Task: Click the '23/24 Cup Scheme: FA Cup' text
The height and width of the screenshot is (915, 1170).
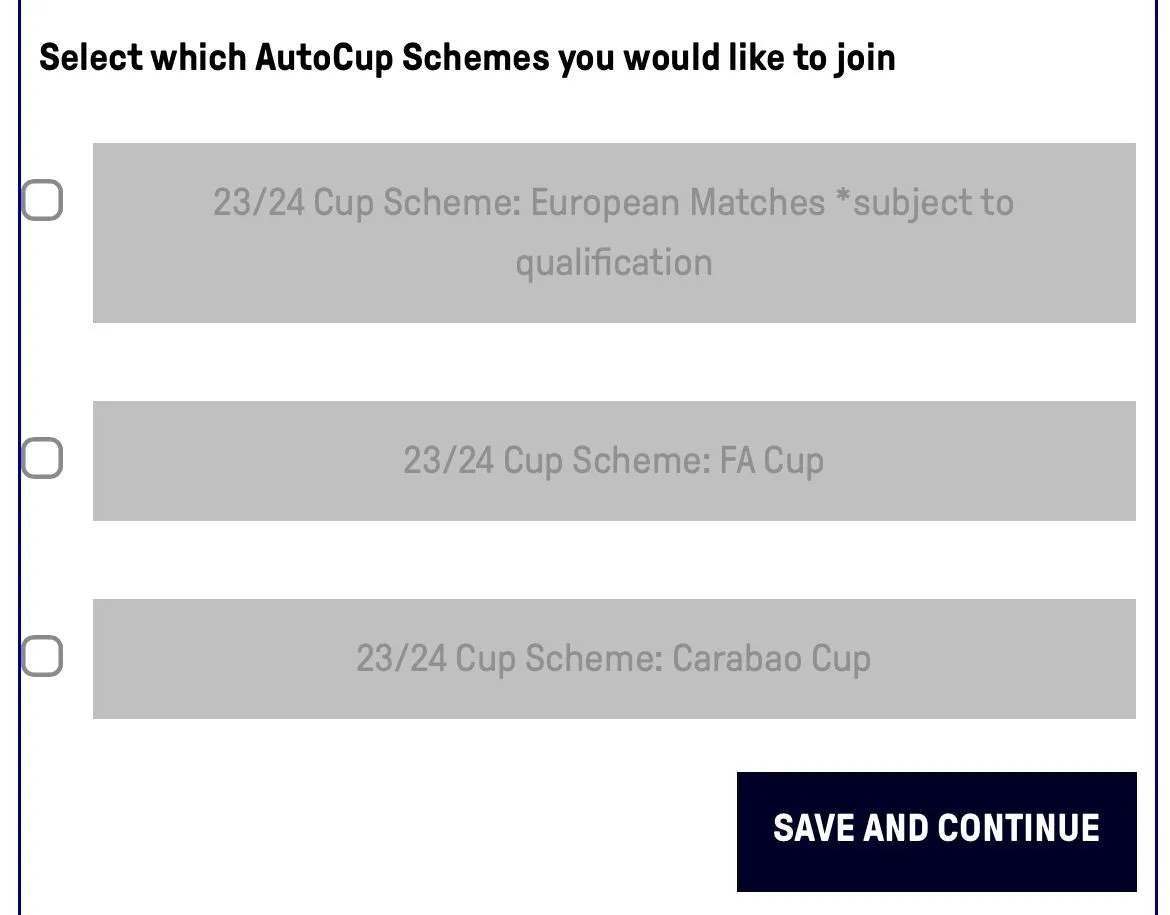Action: coord(614,461)
